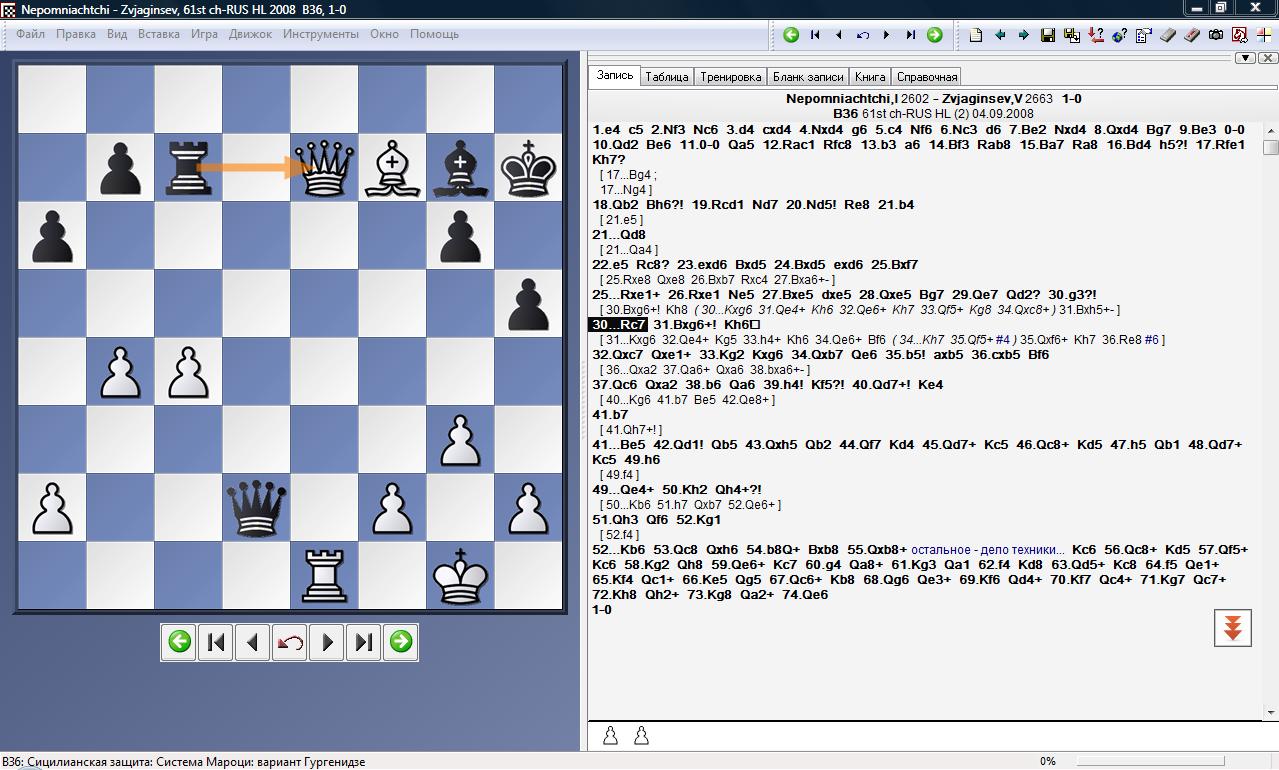Click the new document icon in toolbar
The height and width of the screenshot is (770, 1279).
[975, 35]
